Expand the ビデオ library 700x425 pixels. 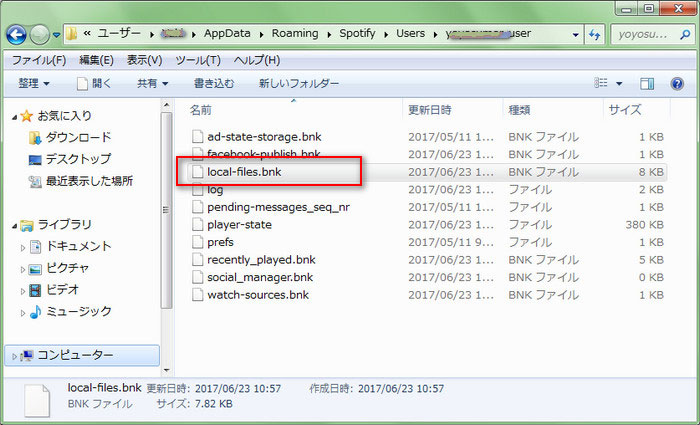(x=23, y=291)
